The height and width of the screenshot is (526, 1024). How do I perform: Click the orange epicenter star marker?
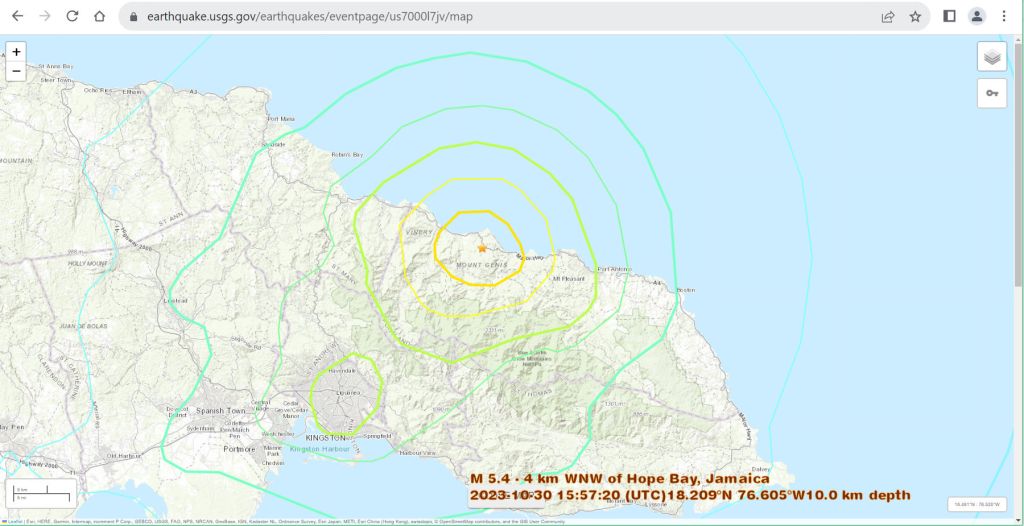(482, 248)
